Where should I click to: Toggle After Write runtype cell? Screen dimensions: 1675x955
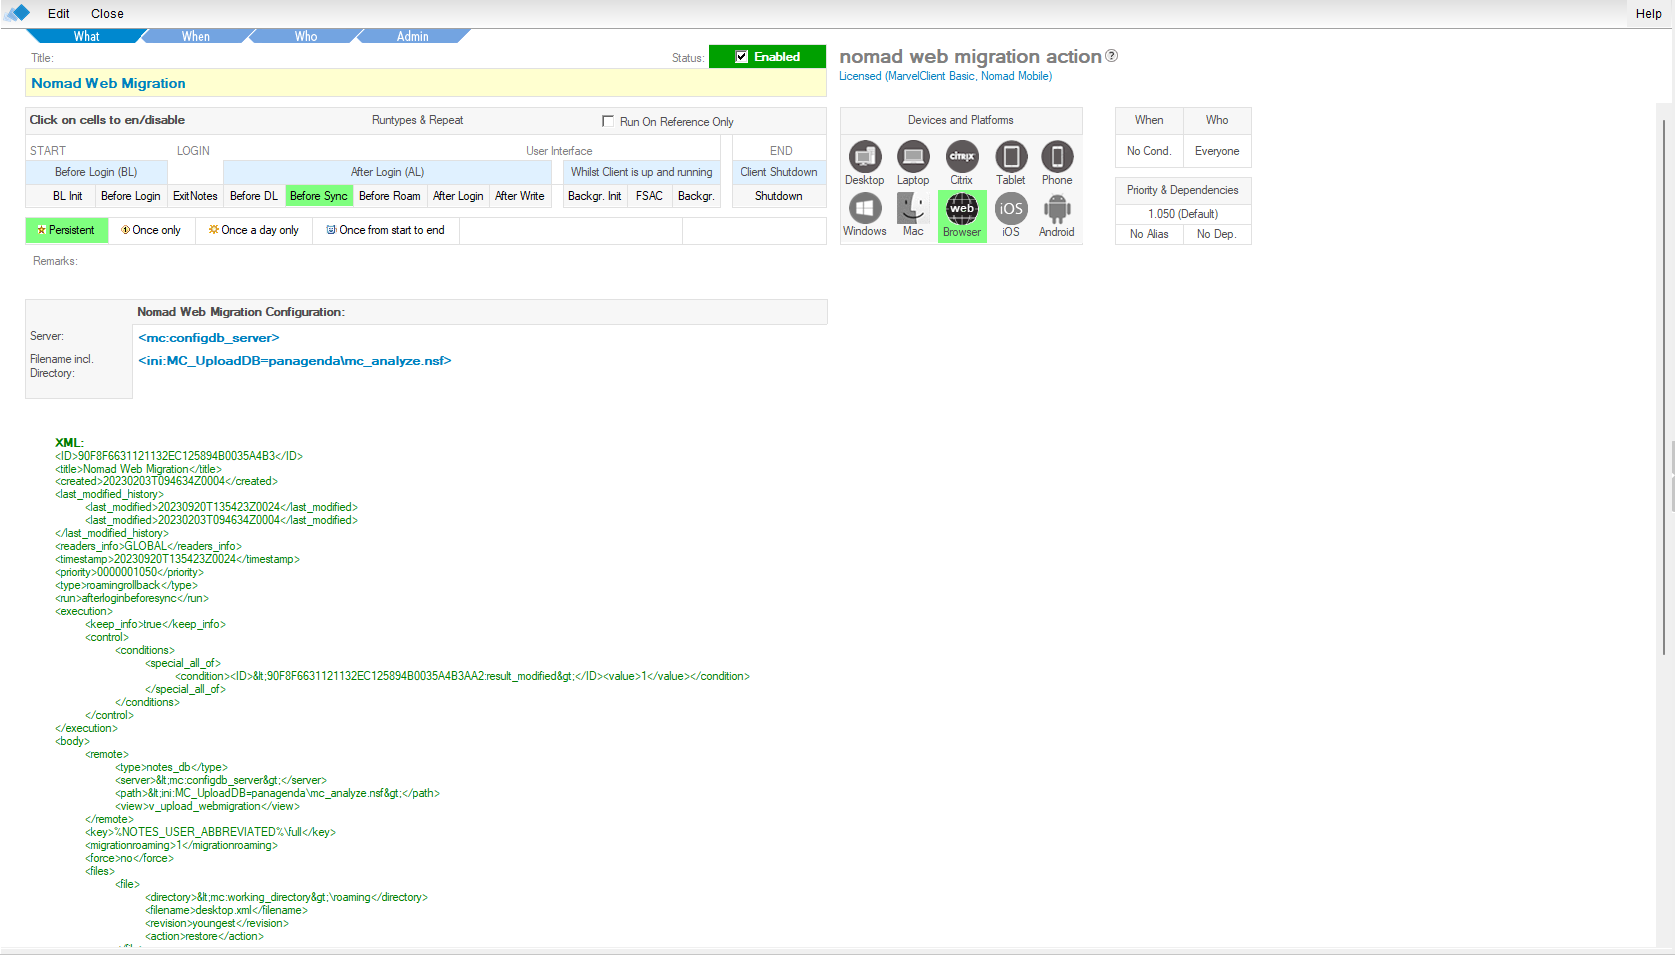[520, 196]
